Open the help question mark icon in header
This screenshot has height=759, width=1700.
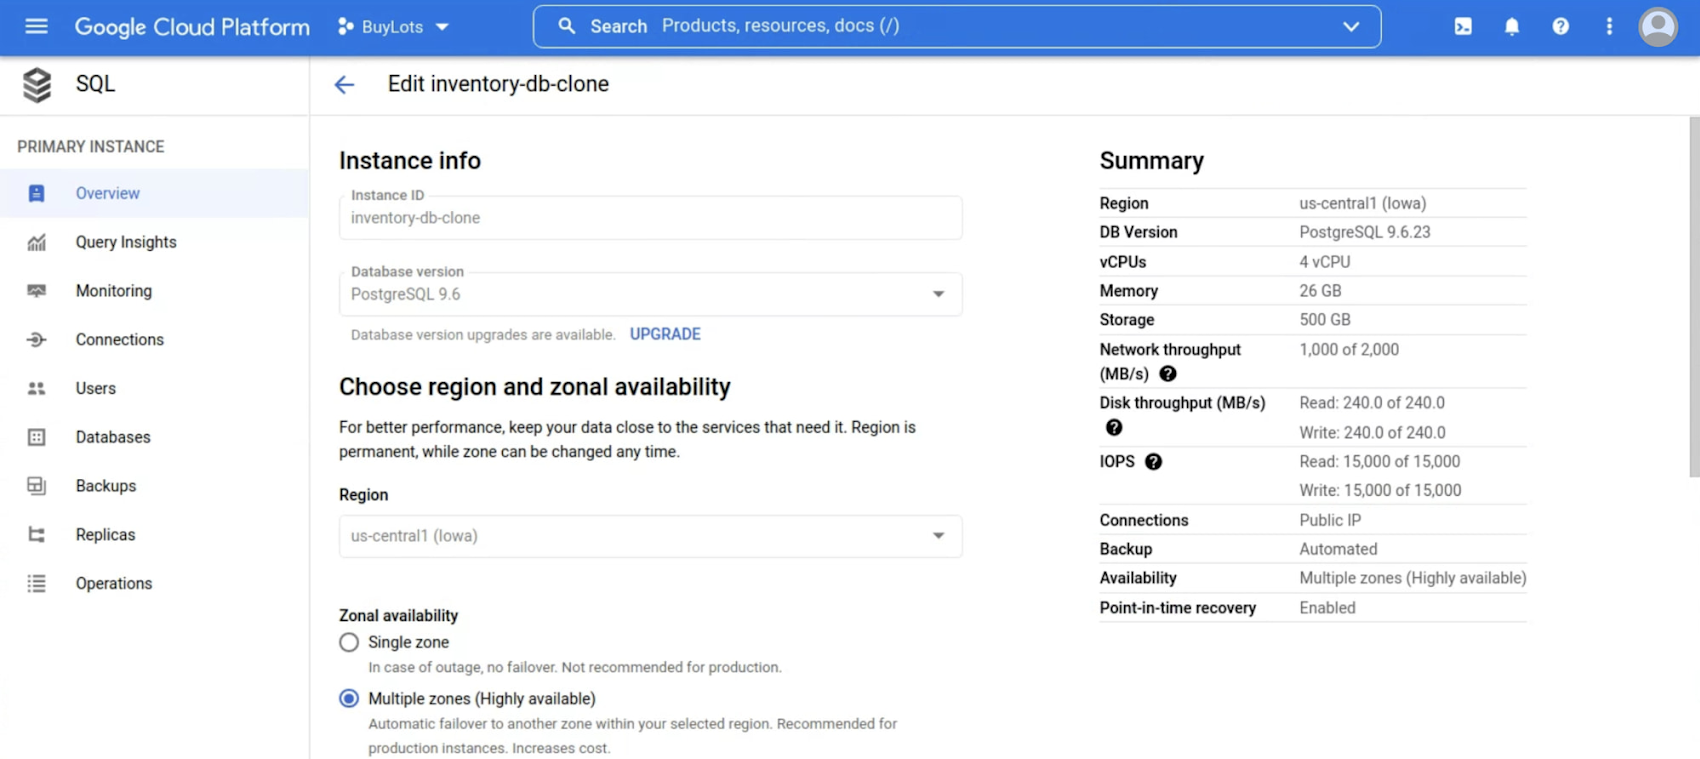pyautogui.click(x=1560, y=26)
